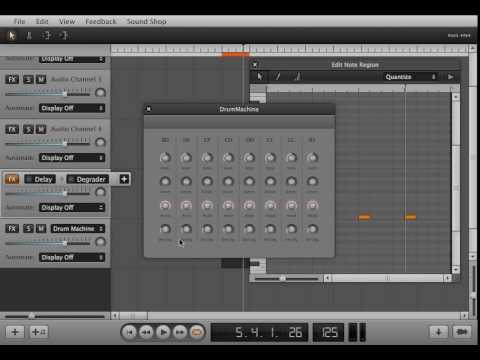This screenshot has height=360, width=480.
Task: Click pink-ringed knob in DrumMachine's leftmost column
Action: (165, 205)
